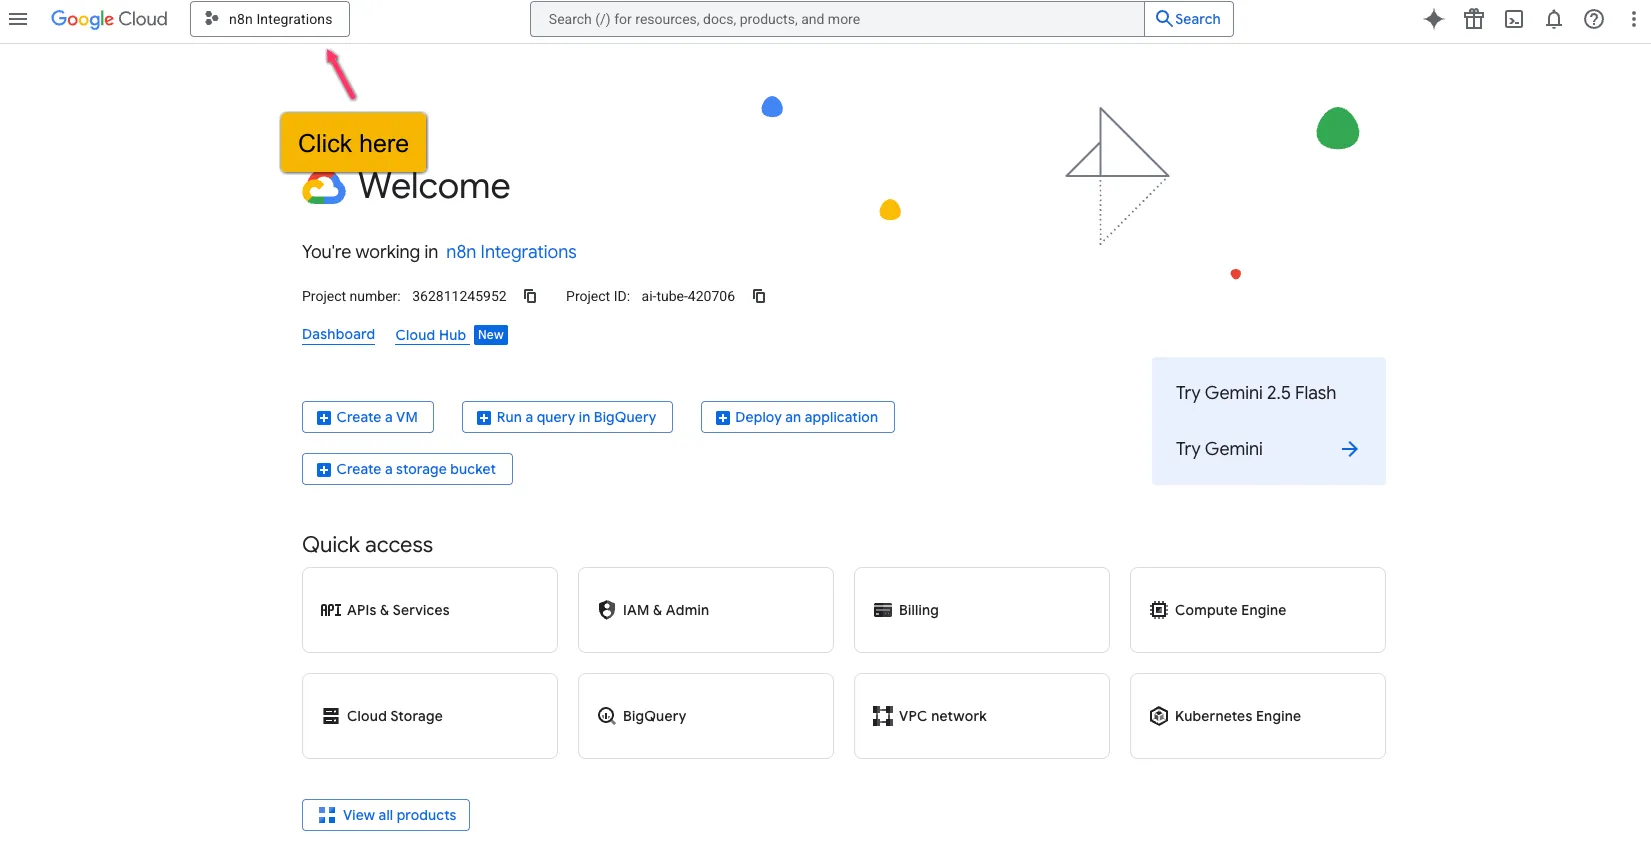The width and height of the screenshot is (1651, 858).
Task: Open the free trial gift icon
Action: click(x=1474, y=19)
